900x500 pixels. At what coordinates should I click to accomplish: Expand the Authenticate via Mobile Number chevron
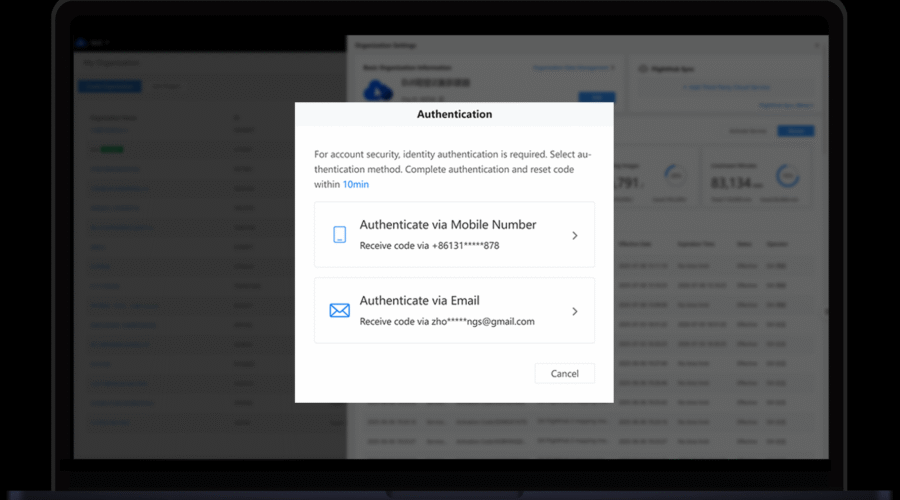(574, 236)
